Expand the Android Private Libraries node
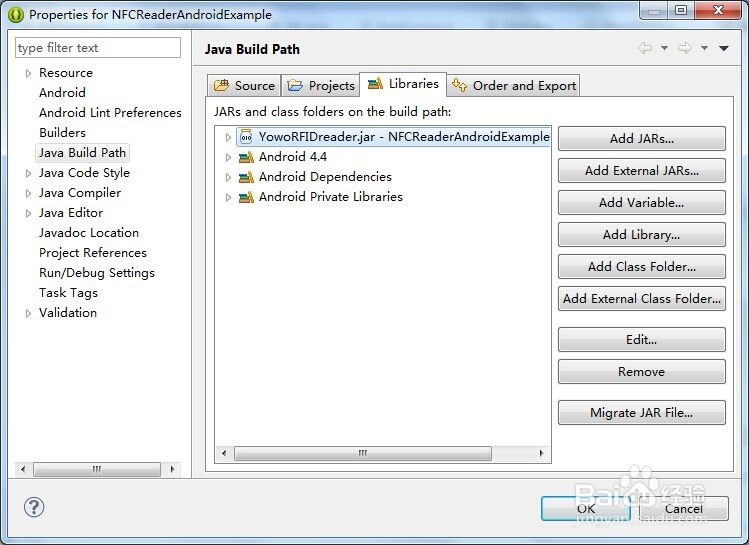 [228, 197]
